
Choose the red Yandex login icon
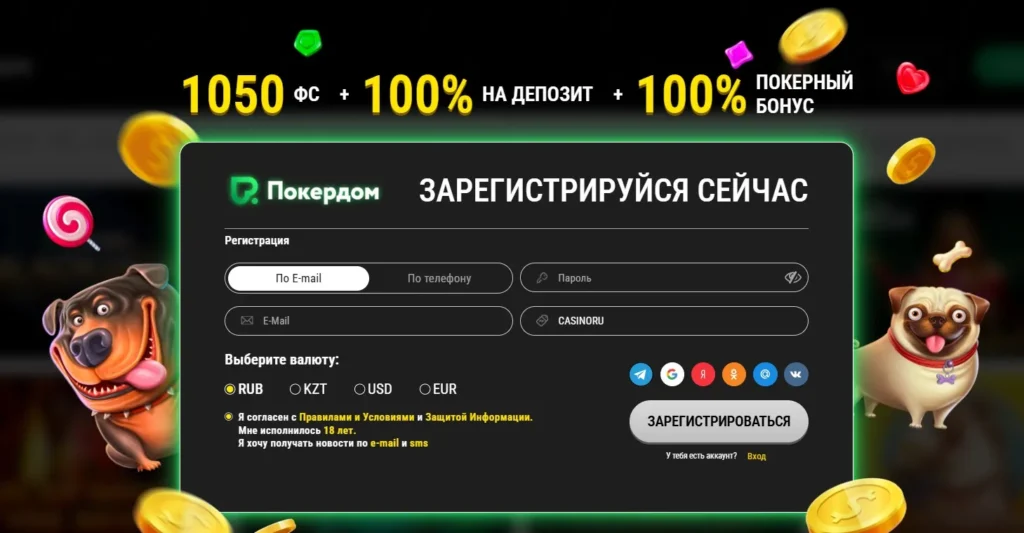click(x=703, y=374)
